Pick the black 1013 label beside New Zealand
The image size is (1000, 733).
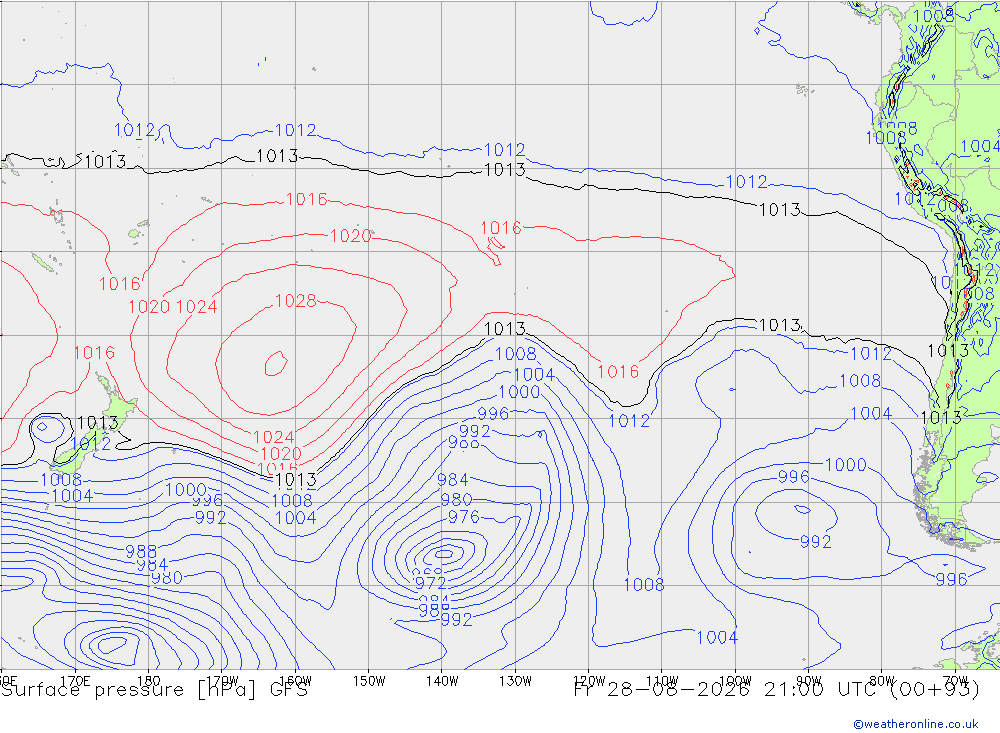[98, 423]
